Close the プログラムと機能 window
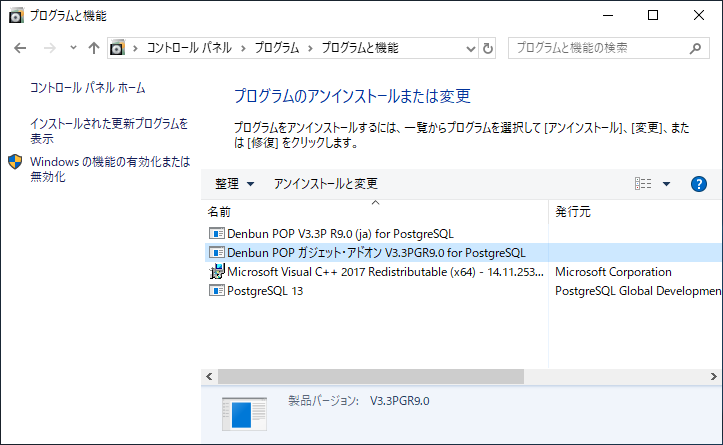The image size is (723, 445). click(x=699, y=15)
